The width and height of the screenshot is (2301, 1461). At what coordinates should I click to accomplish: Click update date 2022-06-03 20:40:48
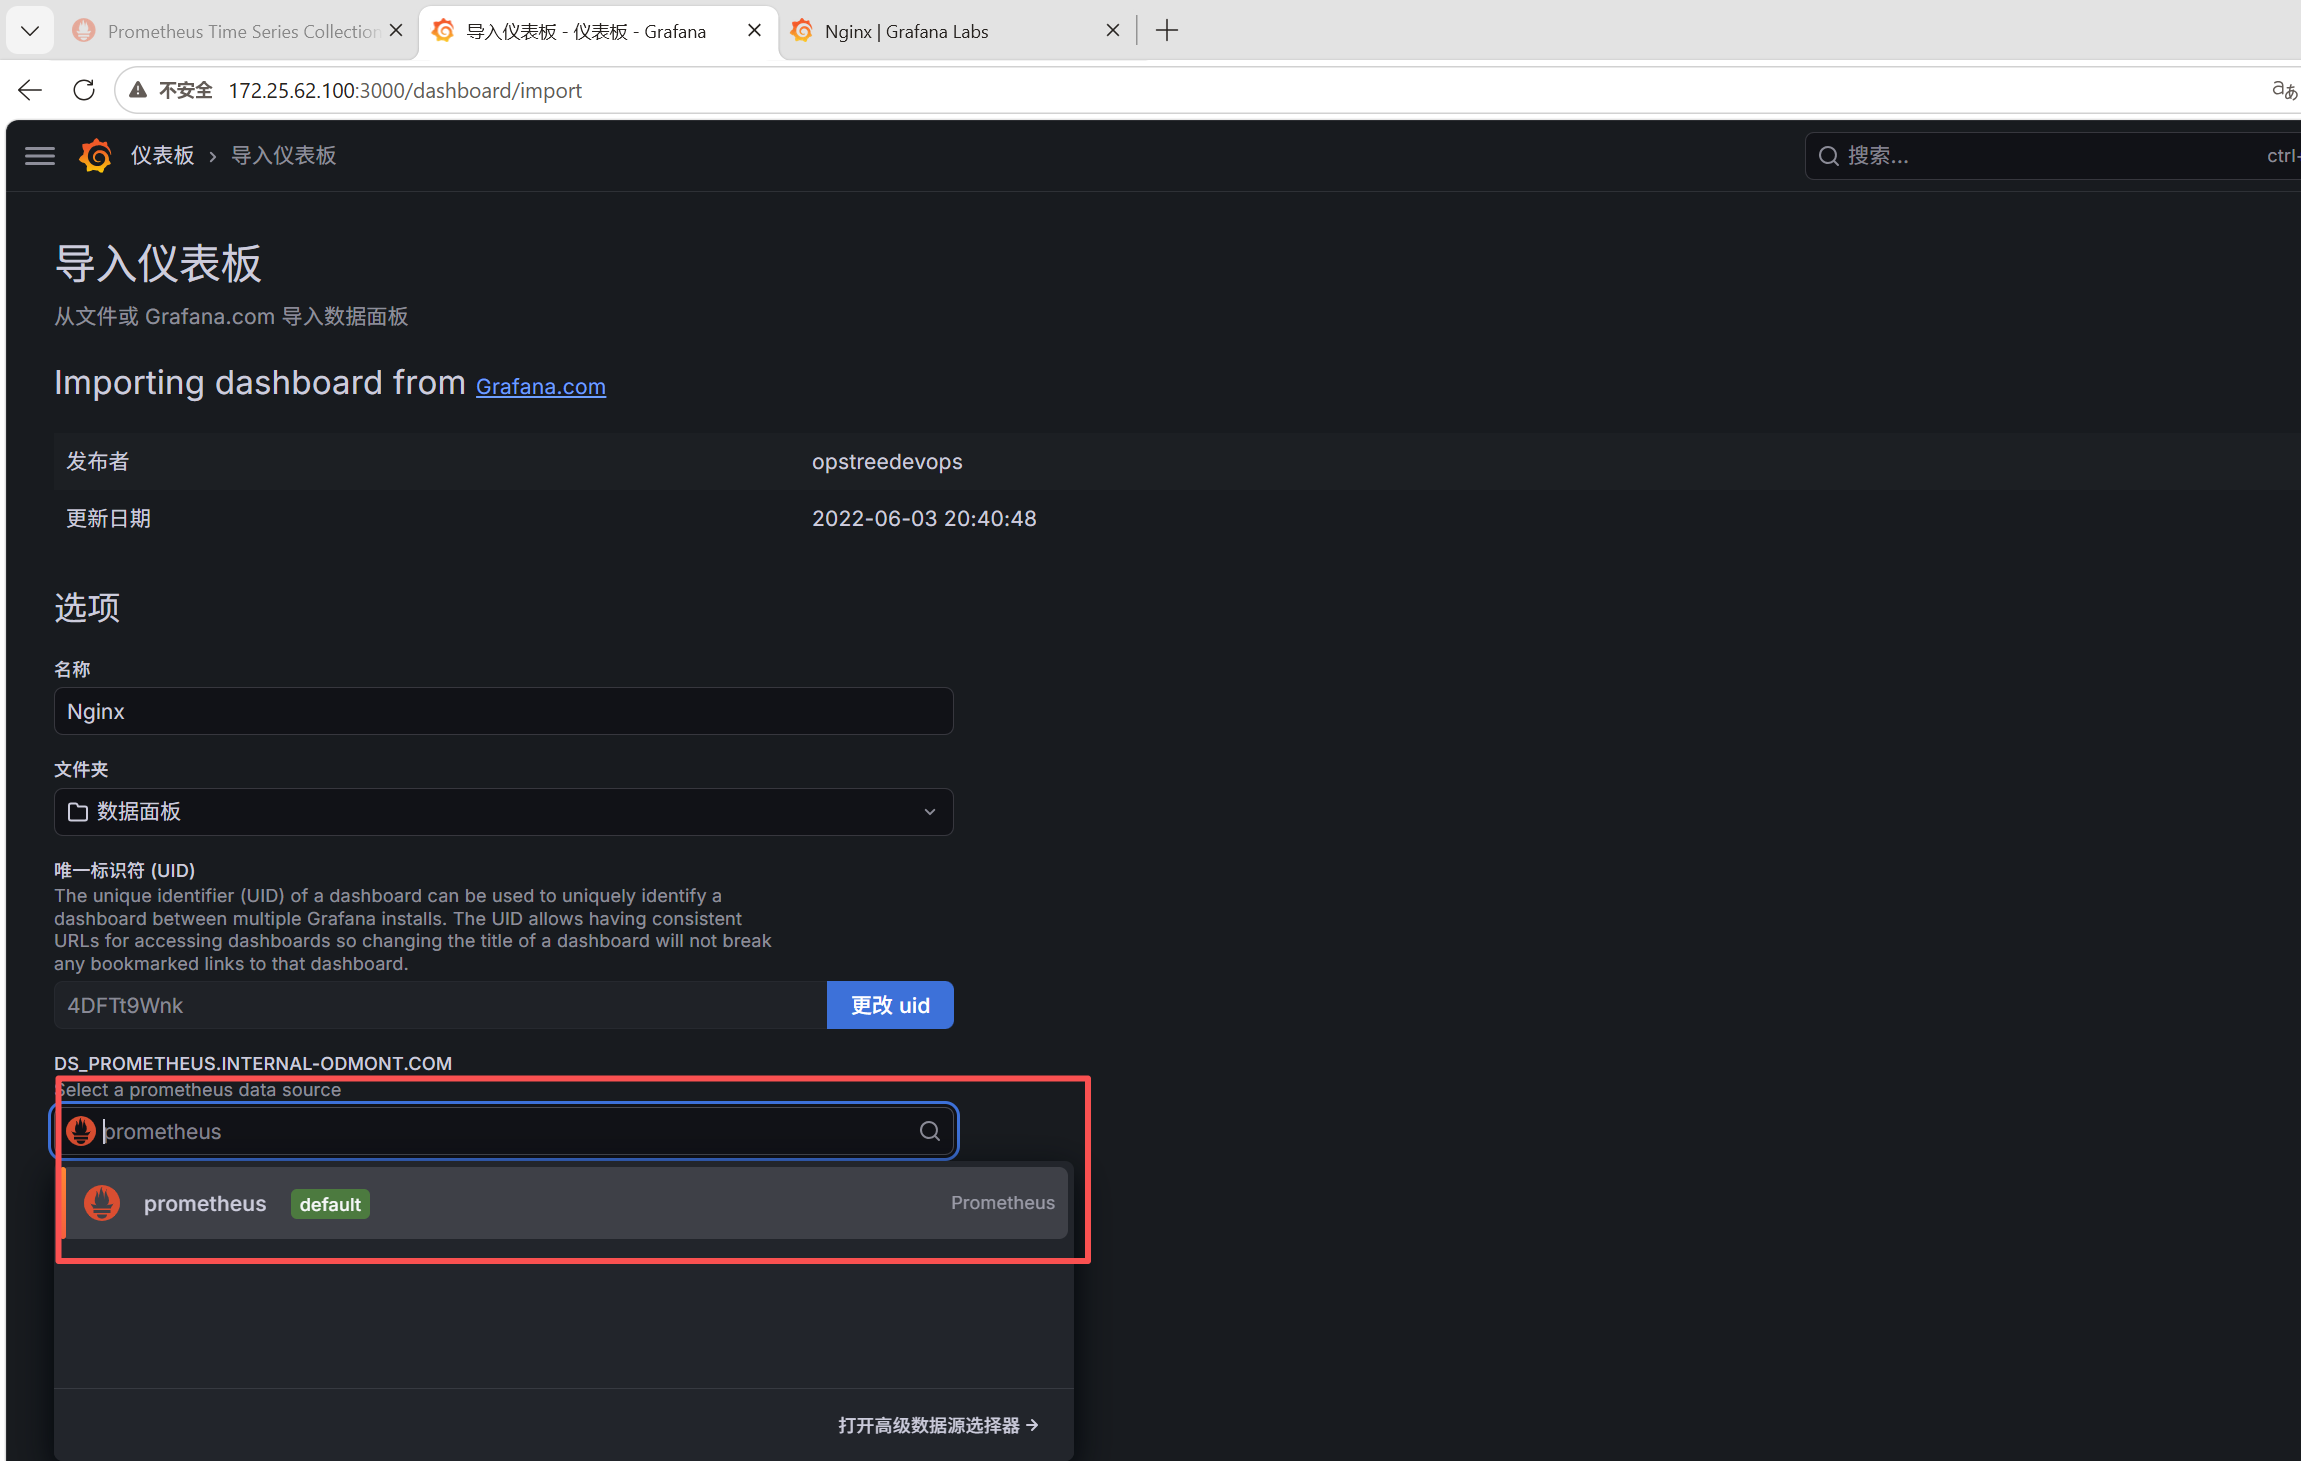coord(924,519)
